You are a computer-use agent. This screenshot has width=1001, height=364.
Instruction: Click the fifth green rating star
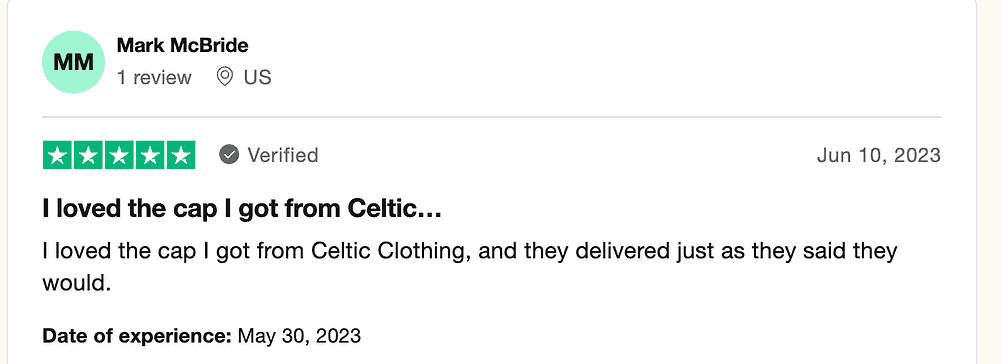(x=180, y=155)
